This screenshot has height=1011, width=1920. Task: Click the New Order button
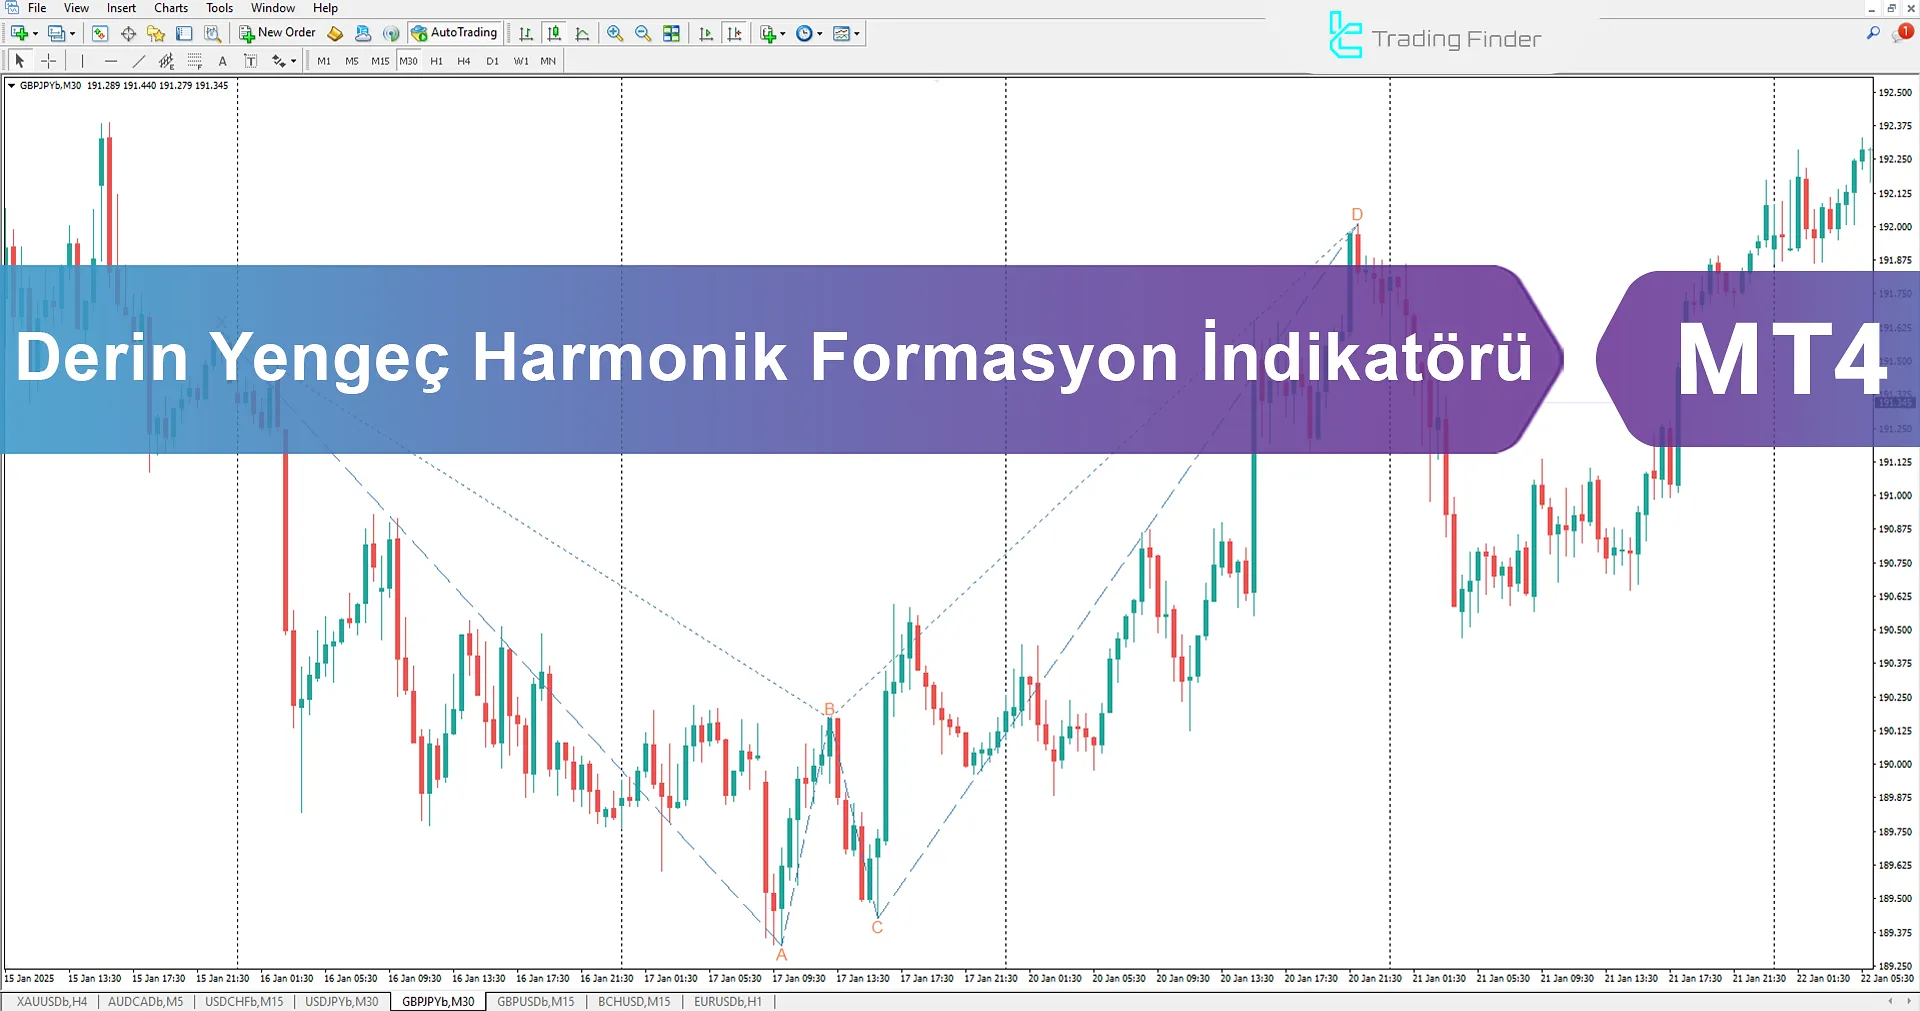pos(277,33)
